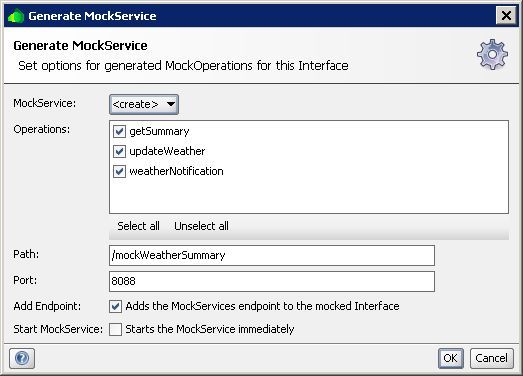The image size is (523, 376).
Task: Select the weatherNotification label in list
Action: coord(176,171)
